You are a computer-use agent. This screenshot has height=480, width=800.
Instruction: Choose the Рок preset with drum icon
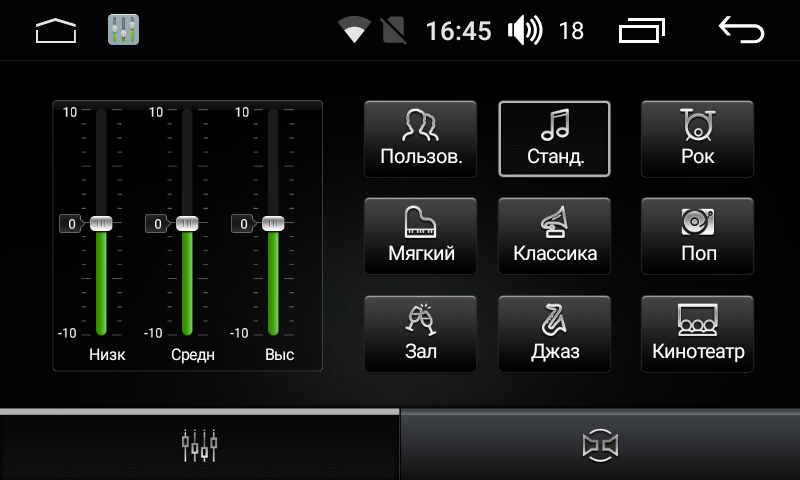pos(697,139)
